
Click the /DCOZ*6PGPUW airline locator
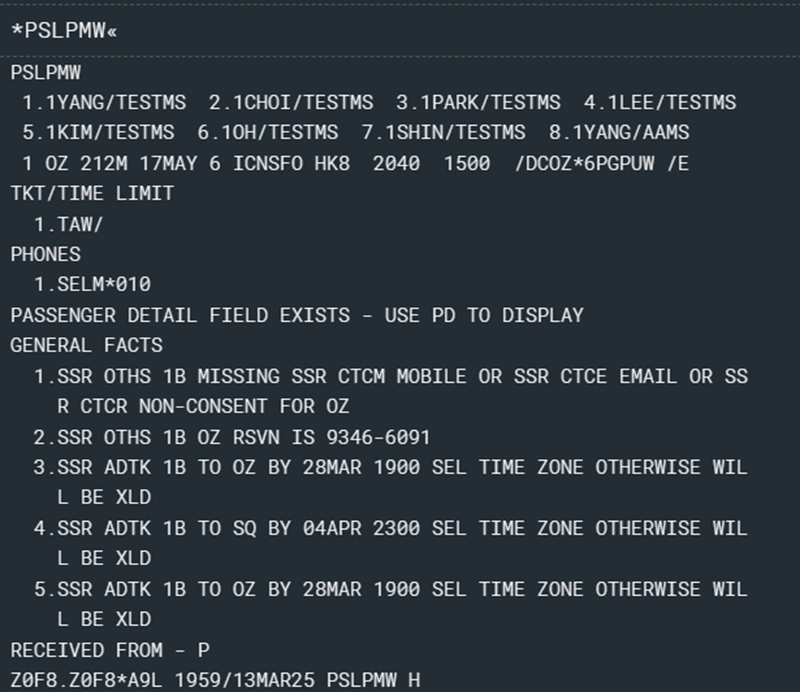[585, 164]
